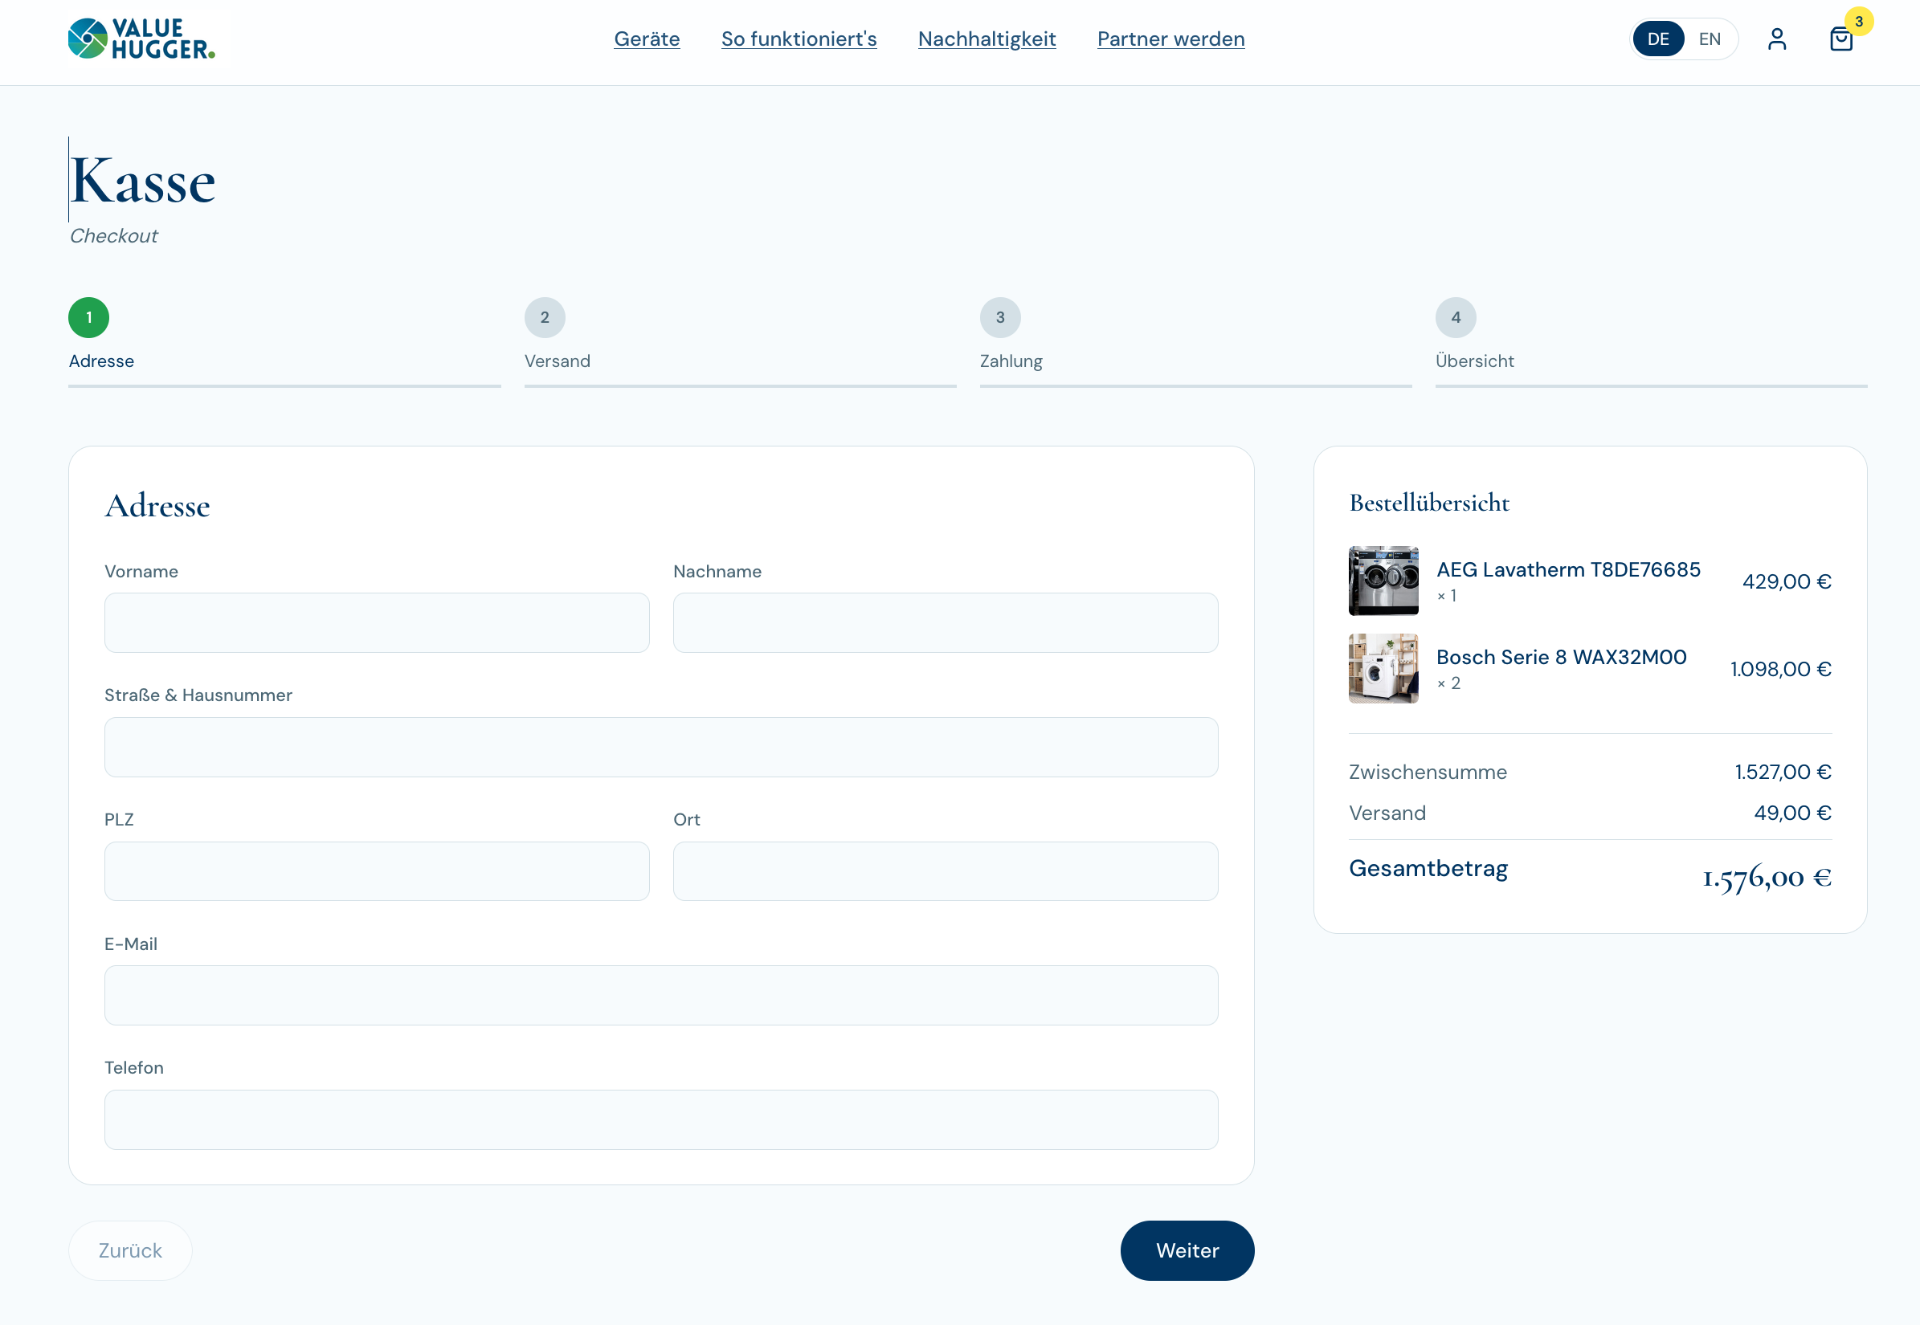Click the Bosch Serie 8 WAX32M00 name

(x=1561, y=657)
